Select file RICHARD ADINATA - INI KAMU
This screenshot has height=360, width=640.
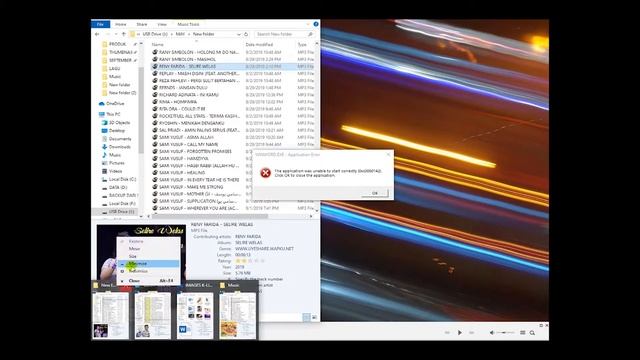click(x=189, y=95)
